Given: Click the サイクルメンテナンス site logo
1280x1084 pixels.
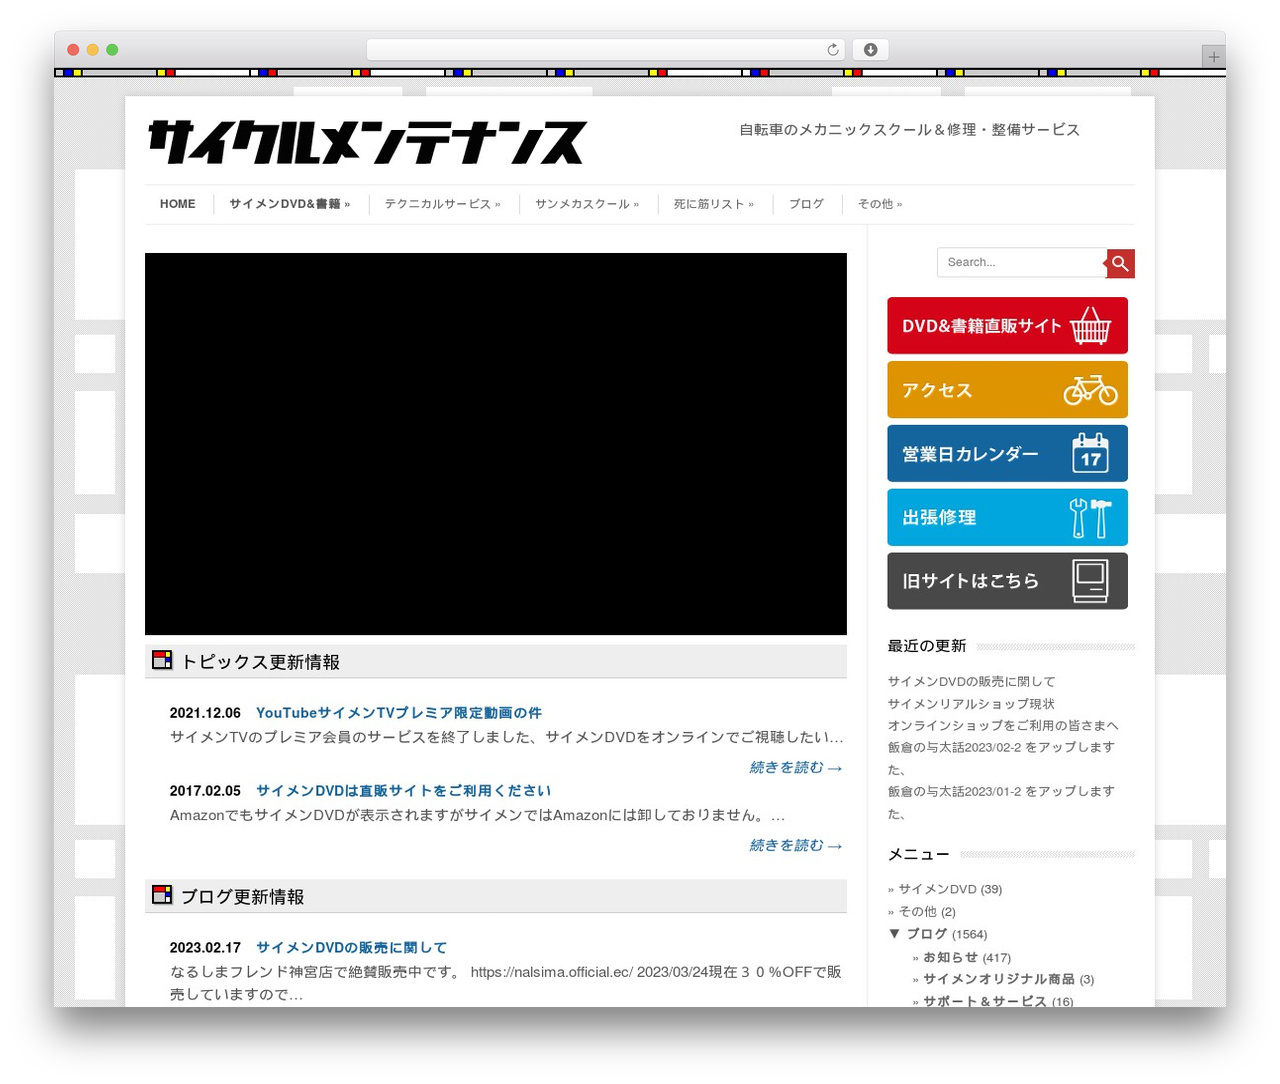Looking at the screenshot, I should 367,142.
